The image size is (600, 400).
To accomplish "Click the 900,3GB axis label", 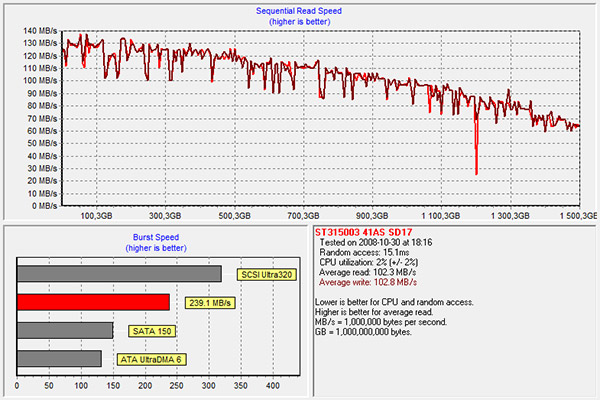I will 372,216.
